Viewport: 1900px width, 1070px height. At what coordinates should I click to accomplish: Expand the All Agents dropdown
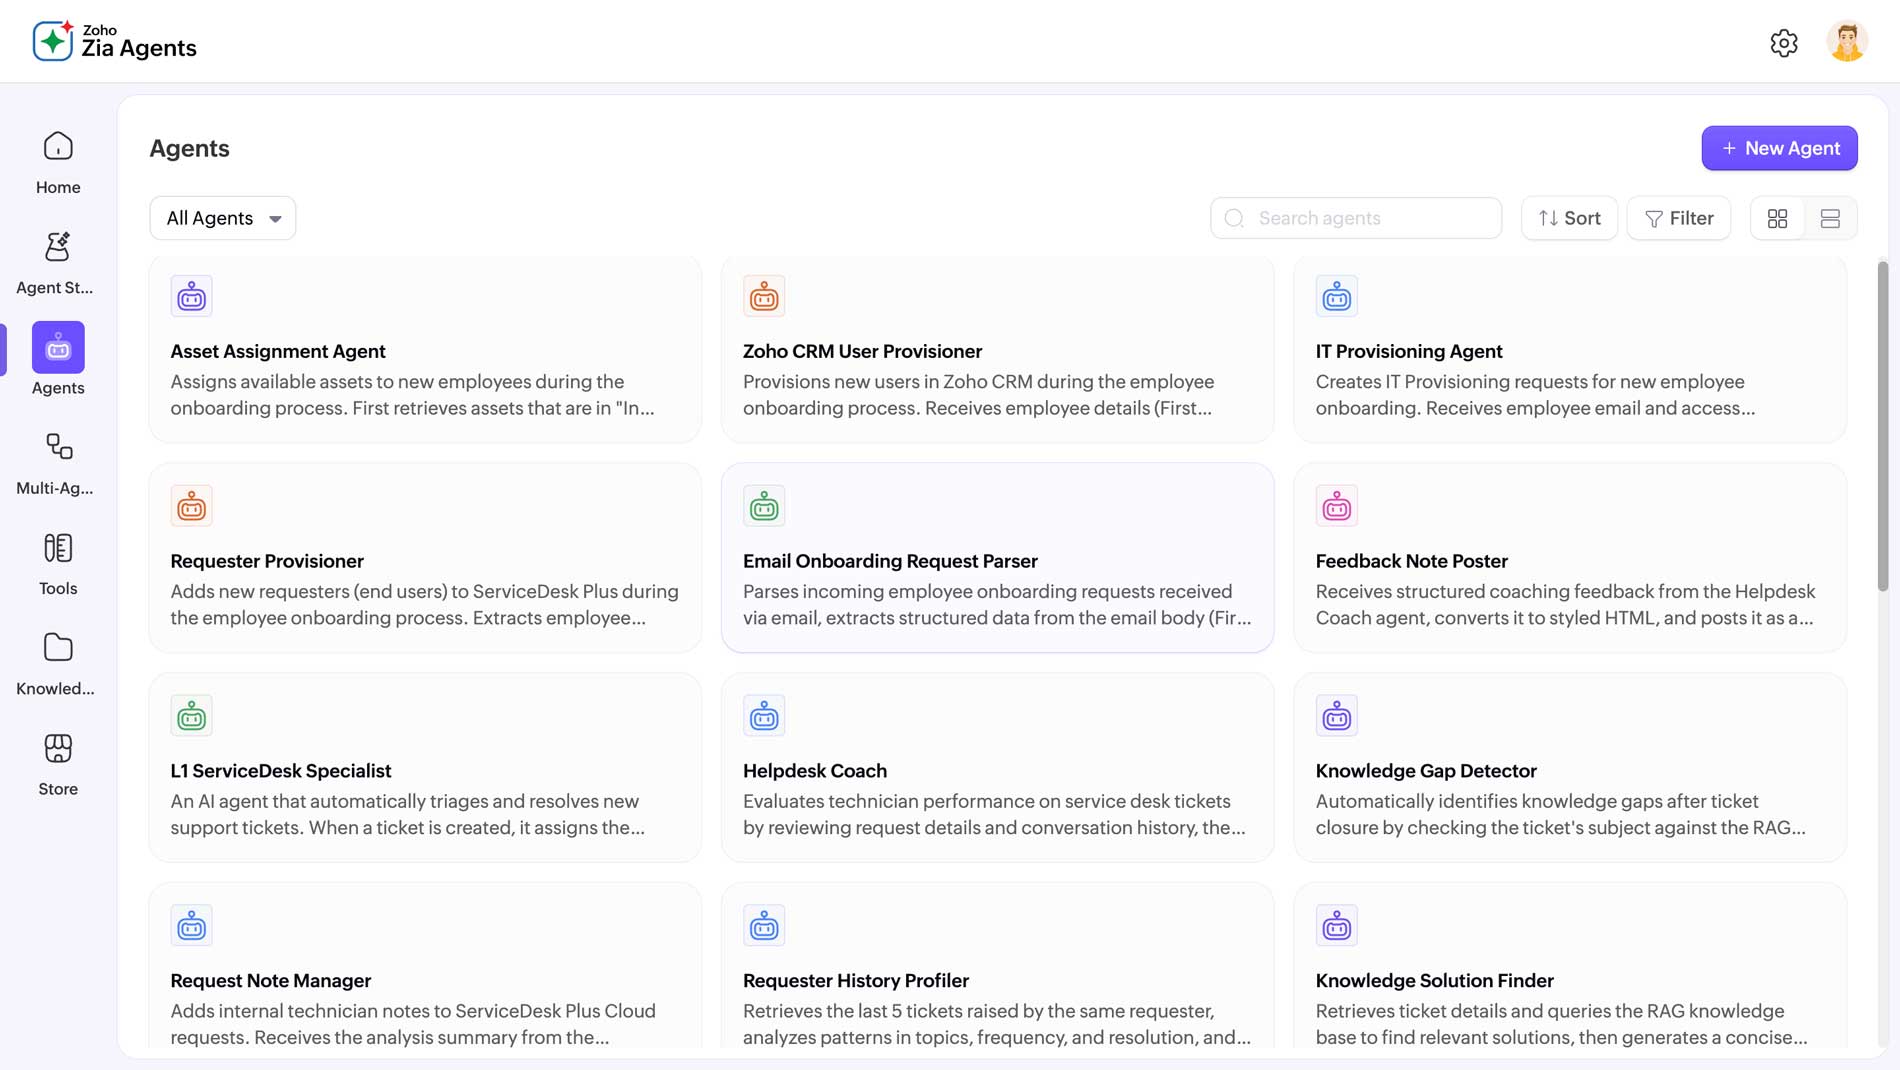coord(222,218)
